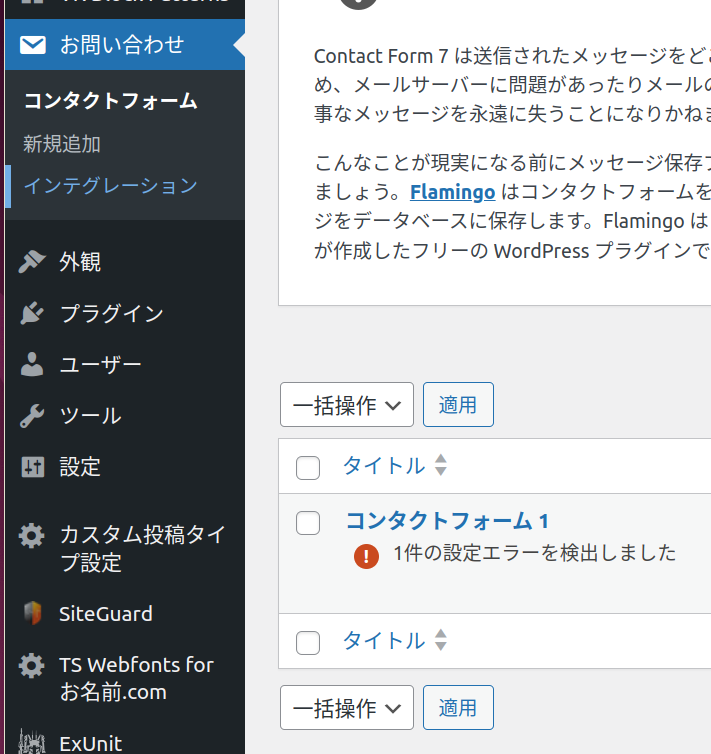
Task: Click the paintbrush icon for 外観
Action: tap(32, 262)
